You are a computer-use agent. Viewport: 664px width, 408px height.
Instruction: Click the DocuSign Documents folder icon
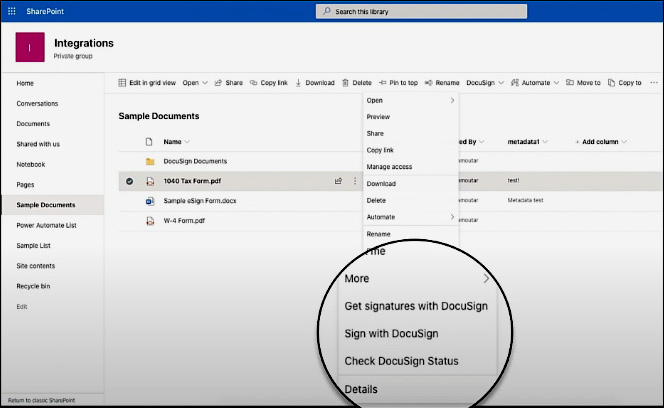pyautogui.click(x=150, y=161)
